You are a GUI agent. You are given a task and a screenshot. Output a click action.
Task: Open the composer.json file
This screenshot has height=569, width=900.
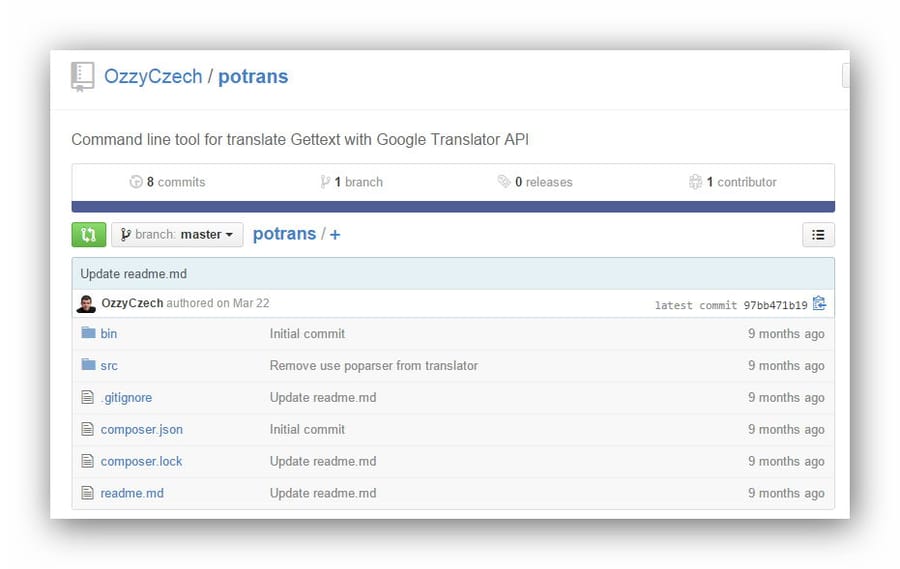coord(142,429)
